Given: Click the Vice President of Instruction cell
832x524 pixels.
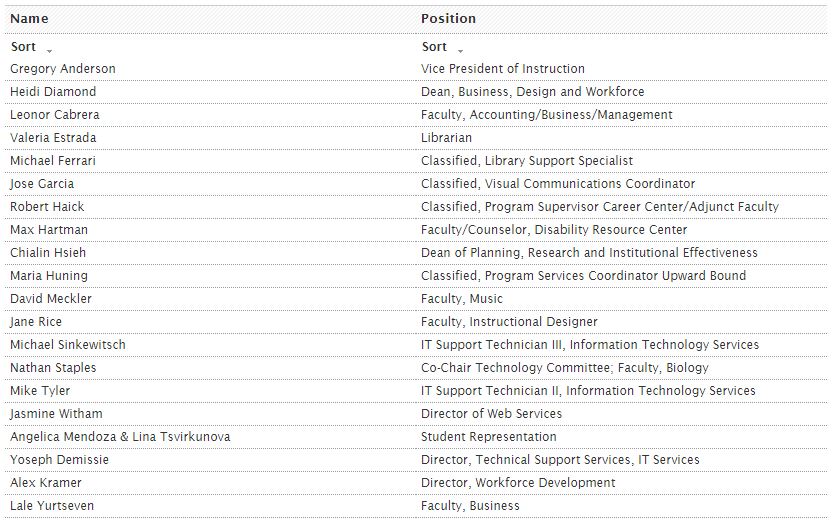Looking at the screenshot, I should [x=503, y=69].
